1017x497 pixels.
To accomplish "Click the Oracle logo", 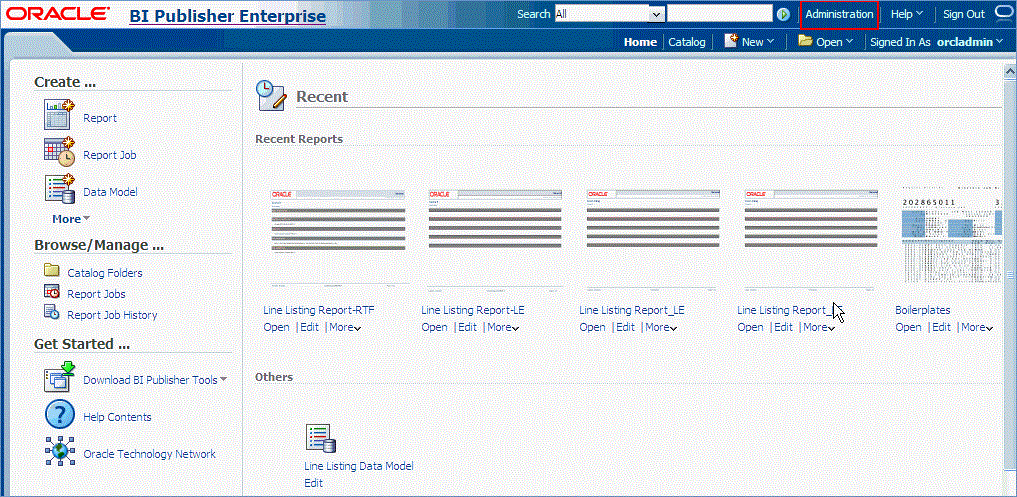I will (x=59, y=14).
